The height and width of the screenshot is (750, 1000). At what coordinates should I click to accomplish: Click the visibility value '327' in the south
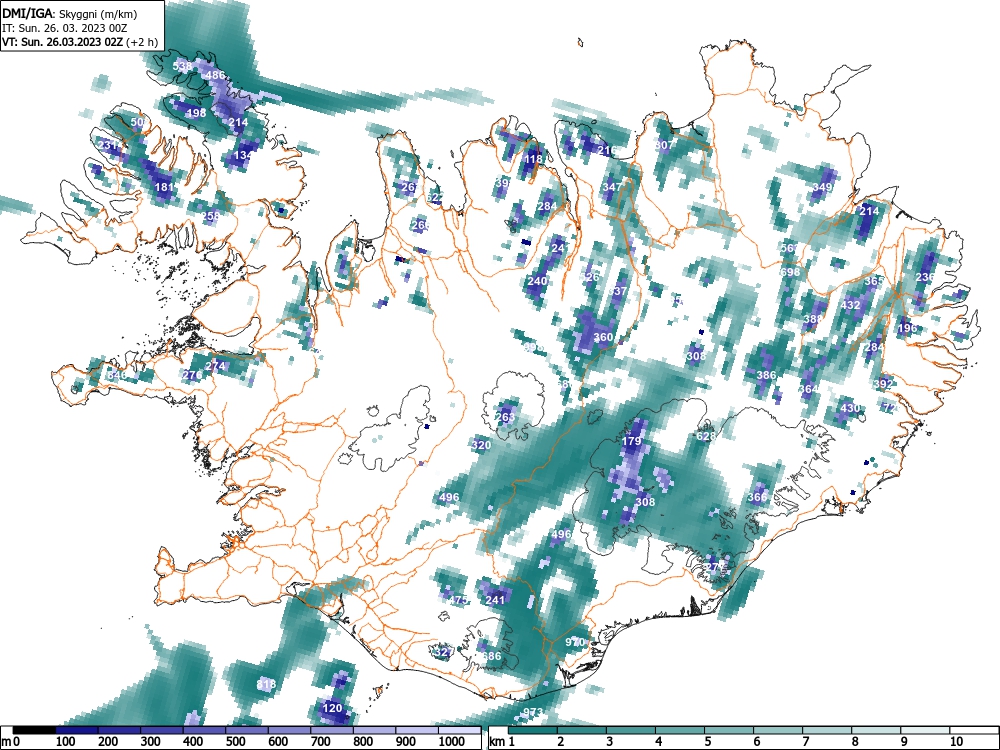(444, 652)
